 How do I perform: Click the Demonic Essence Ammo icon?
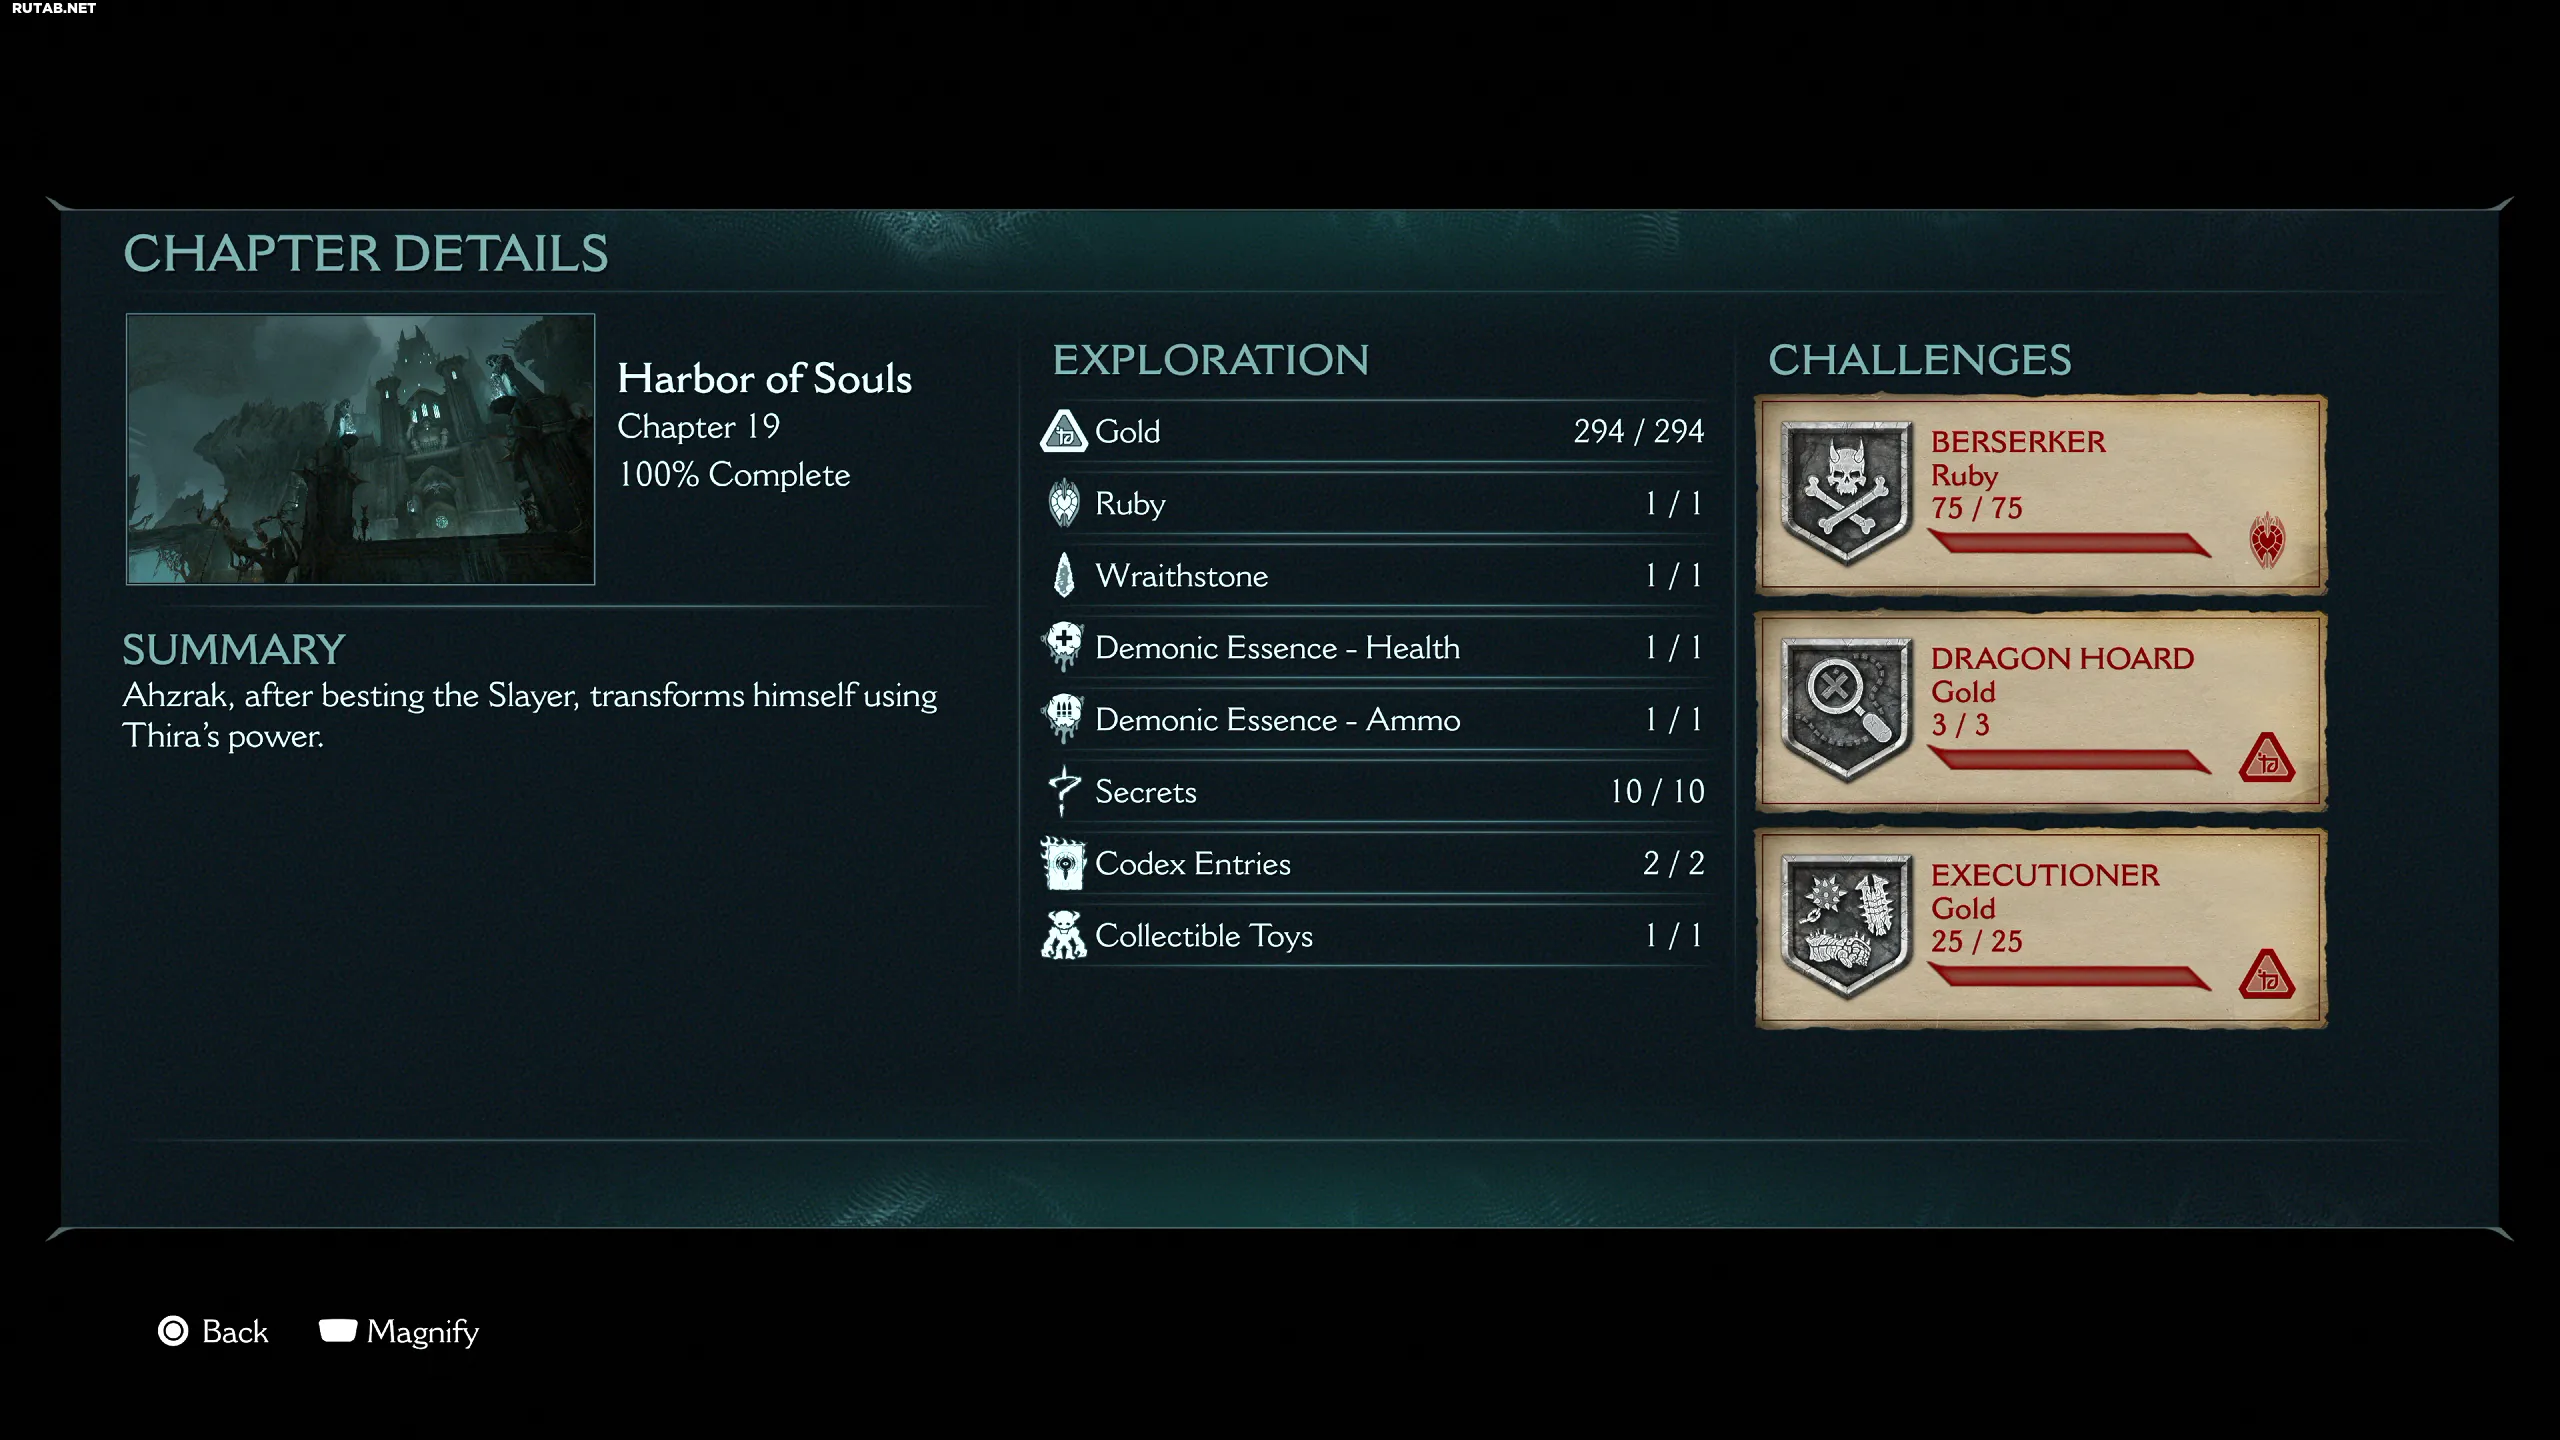pos(1064,718)
